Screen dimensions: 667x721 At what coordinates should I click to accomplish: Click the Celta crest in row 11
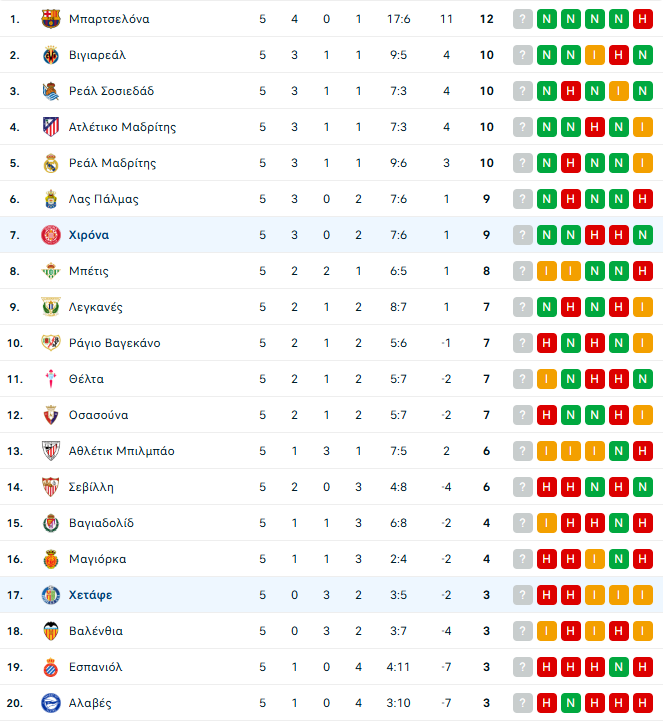[51, 379]
